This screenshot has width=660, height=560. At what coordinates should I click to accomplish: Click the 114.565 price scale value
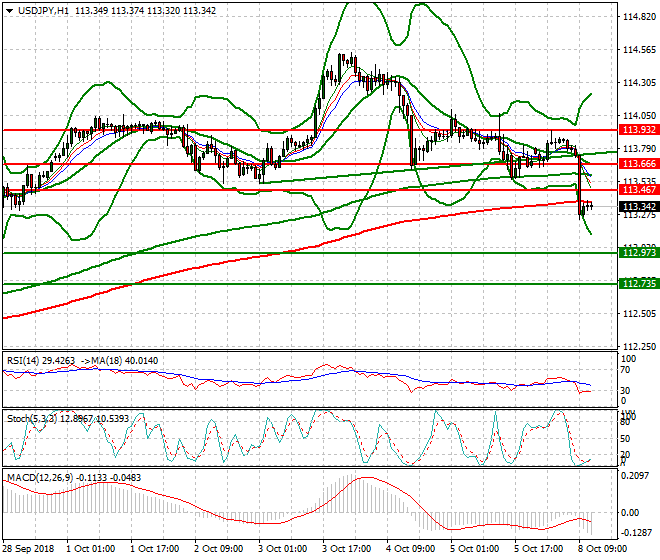pyautogui.click(x=639, y=50)
